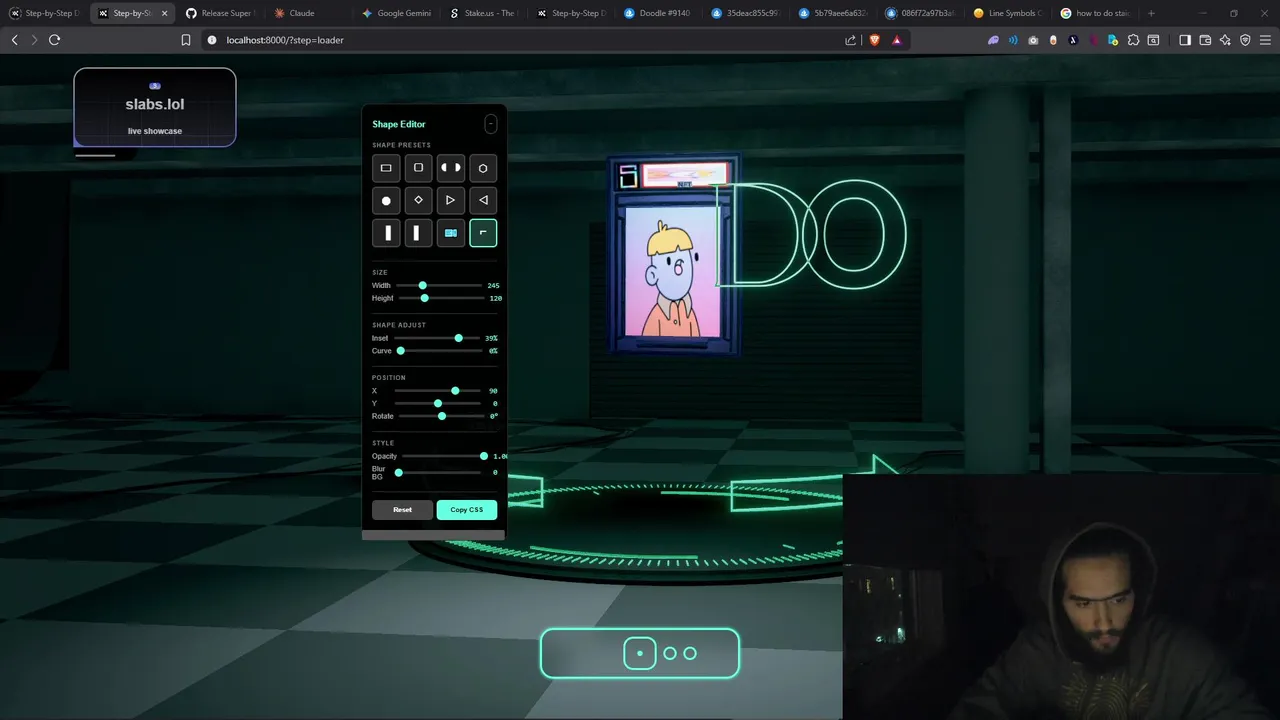
Task: Select the active first step indicator
Action: click(640, 653)
